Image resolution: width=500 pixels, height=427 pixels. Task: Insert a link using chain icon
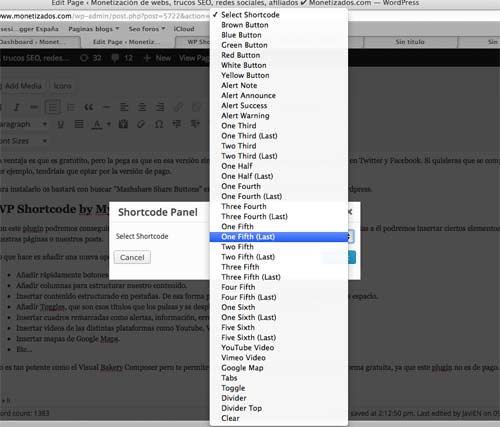178,107
